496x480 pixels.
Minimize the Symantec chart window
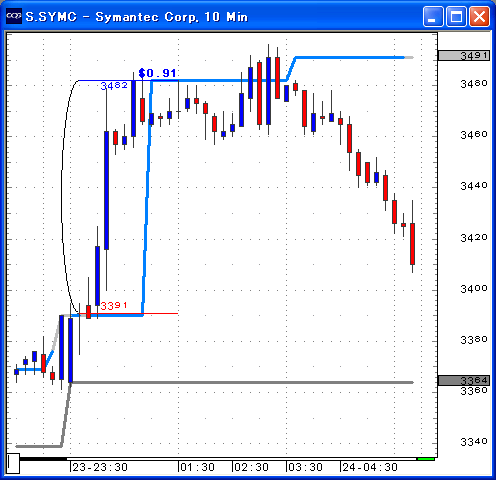(433, 16)
